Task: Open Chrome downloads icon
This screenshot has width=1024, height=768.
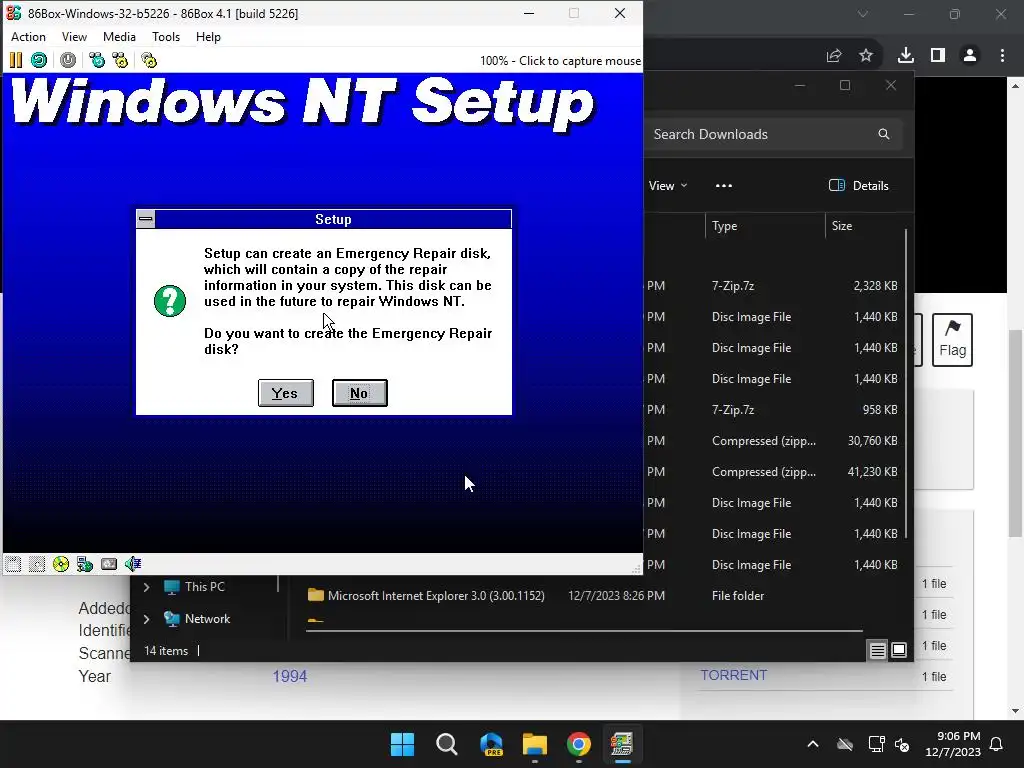Action: tap(906, 56)
